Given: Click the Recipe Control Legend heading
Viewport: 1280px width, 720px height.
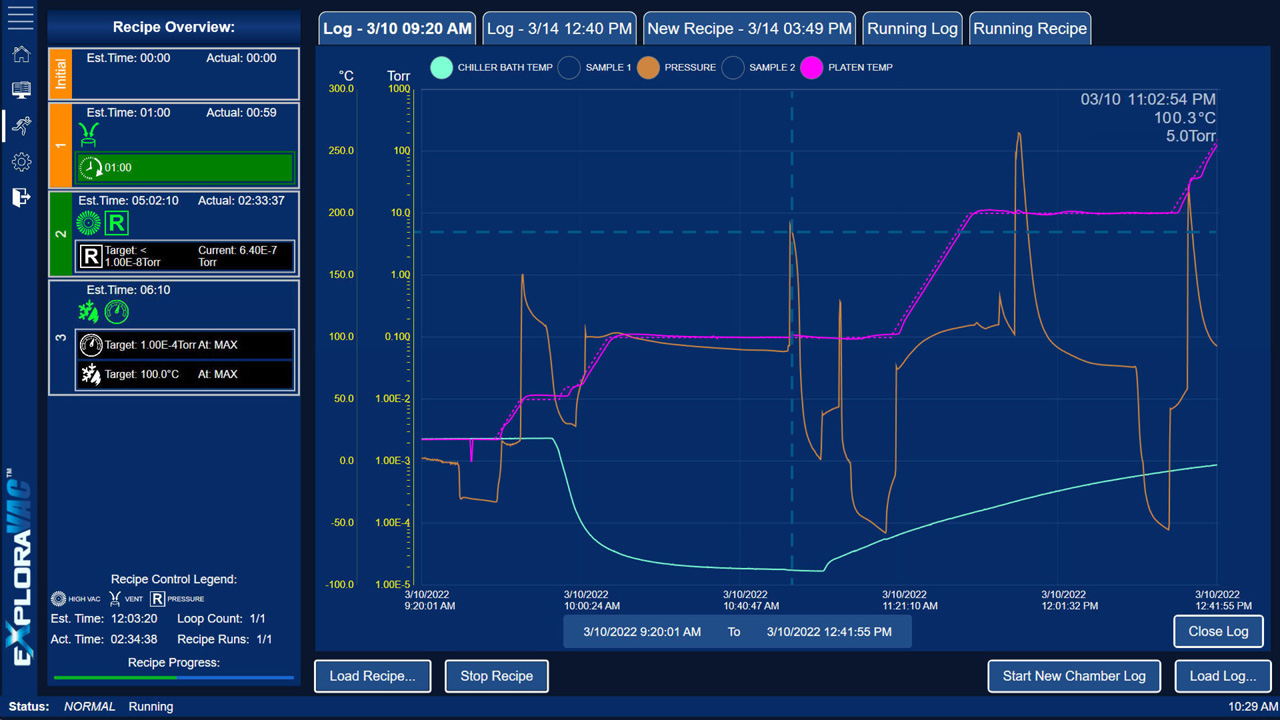Looking at the screenshot, I should [174, 579].
